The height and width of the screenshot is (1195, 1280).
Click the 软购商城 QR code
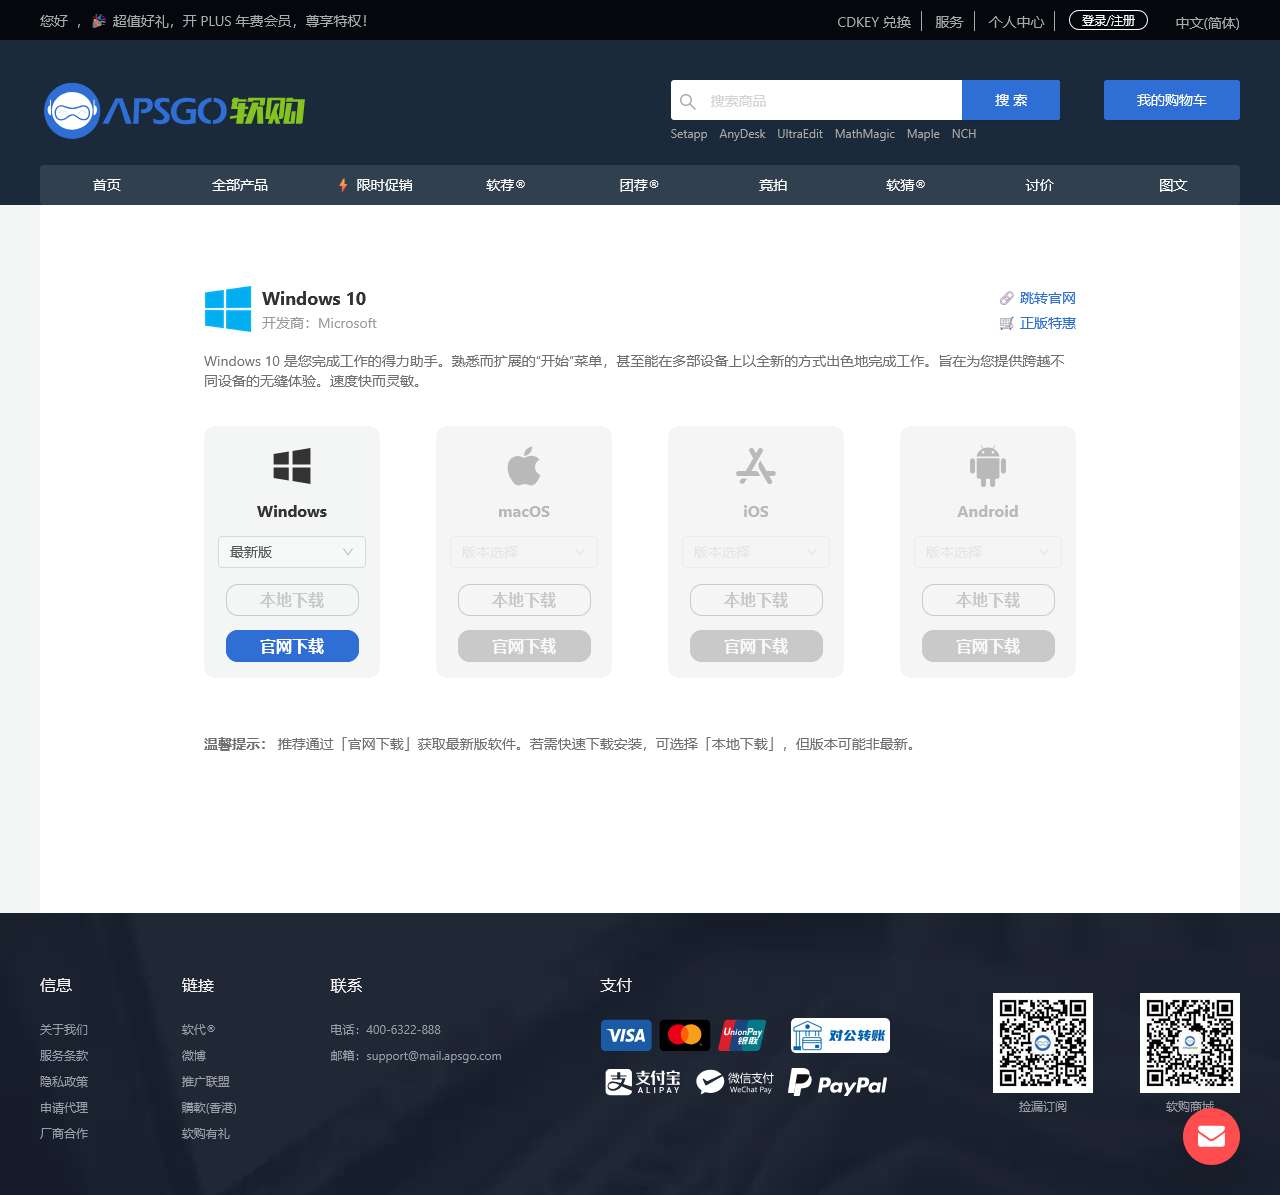[x=1190, y=1043]
